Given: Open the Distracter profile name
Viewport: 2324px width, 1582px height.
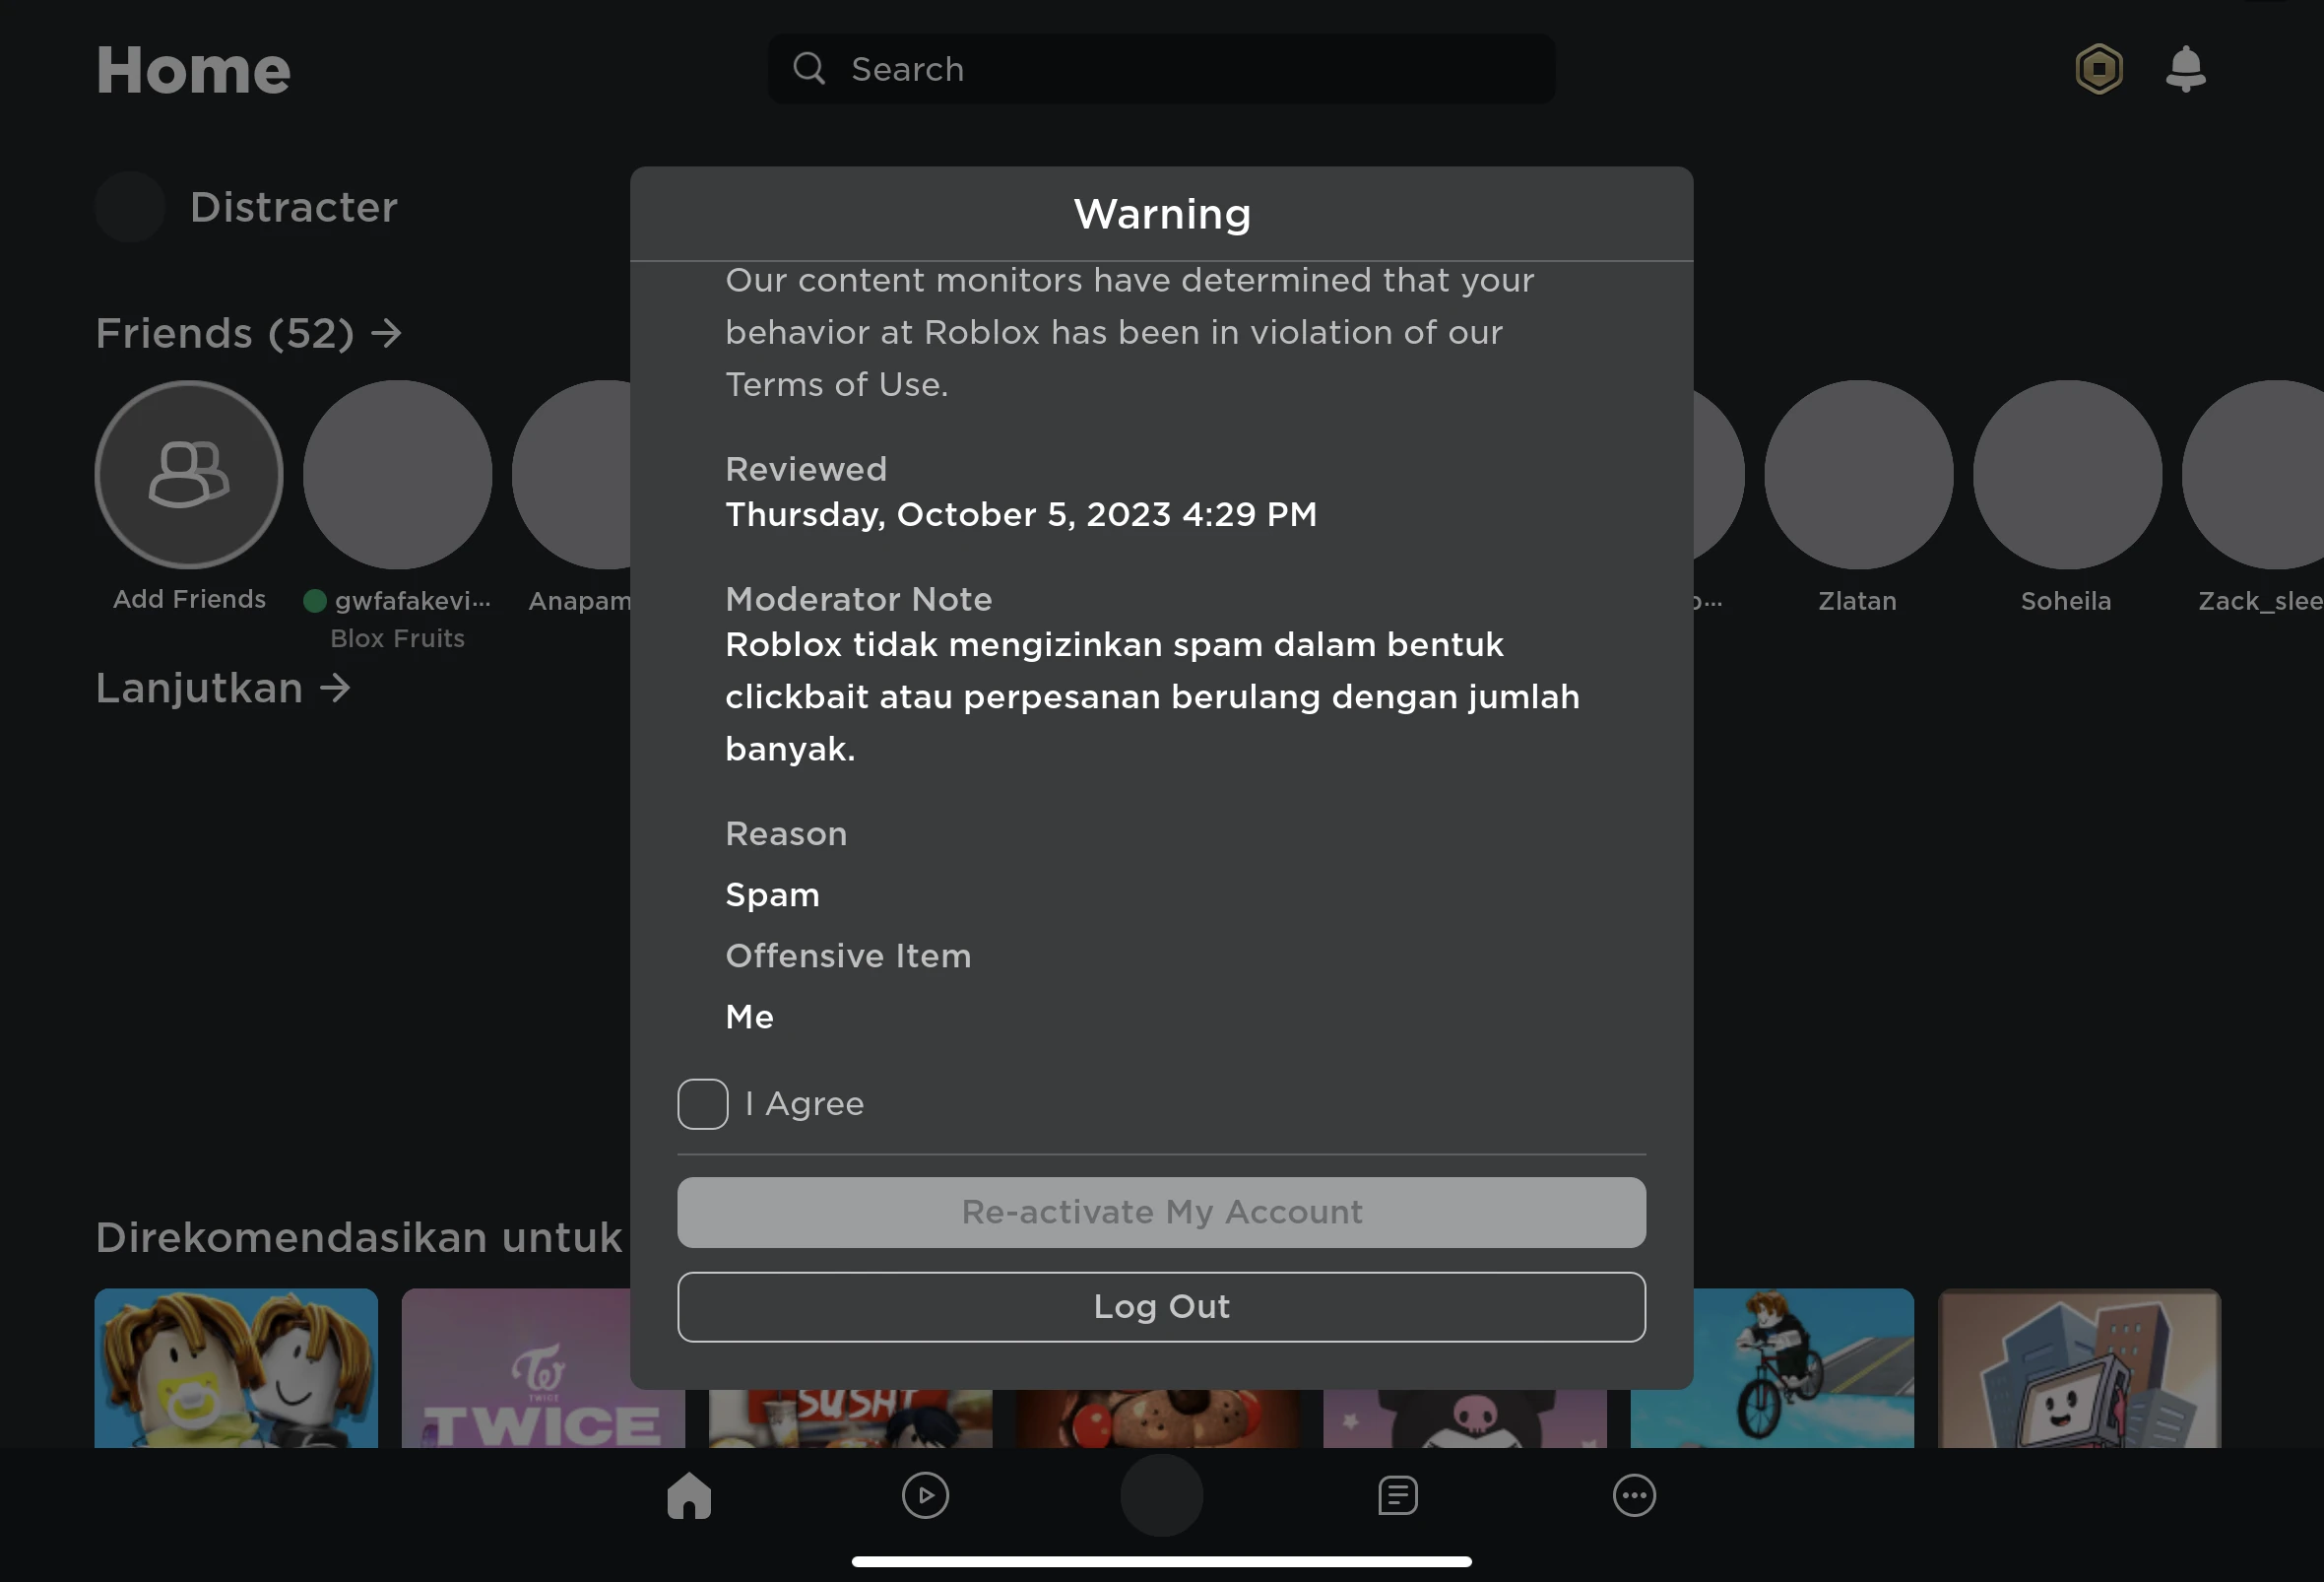Looking at the screenshot, I should click(293, 207).
